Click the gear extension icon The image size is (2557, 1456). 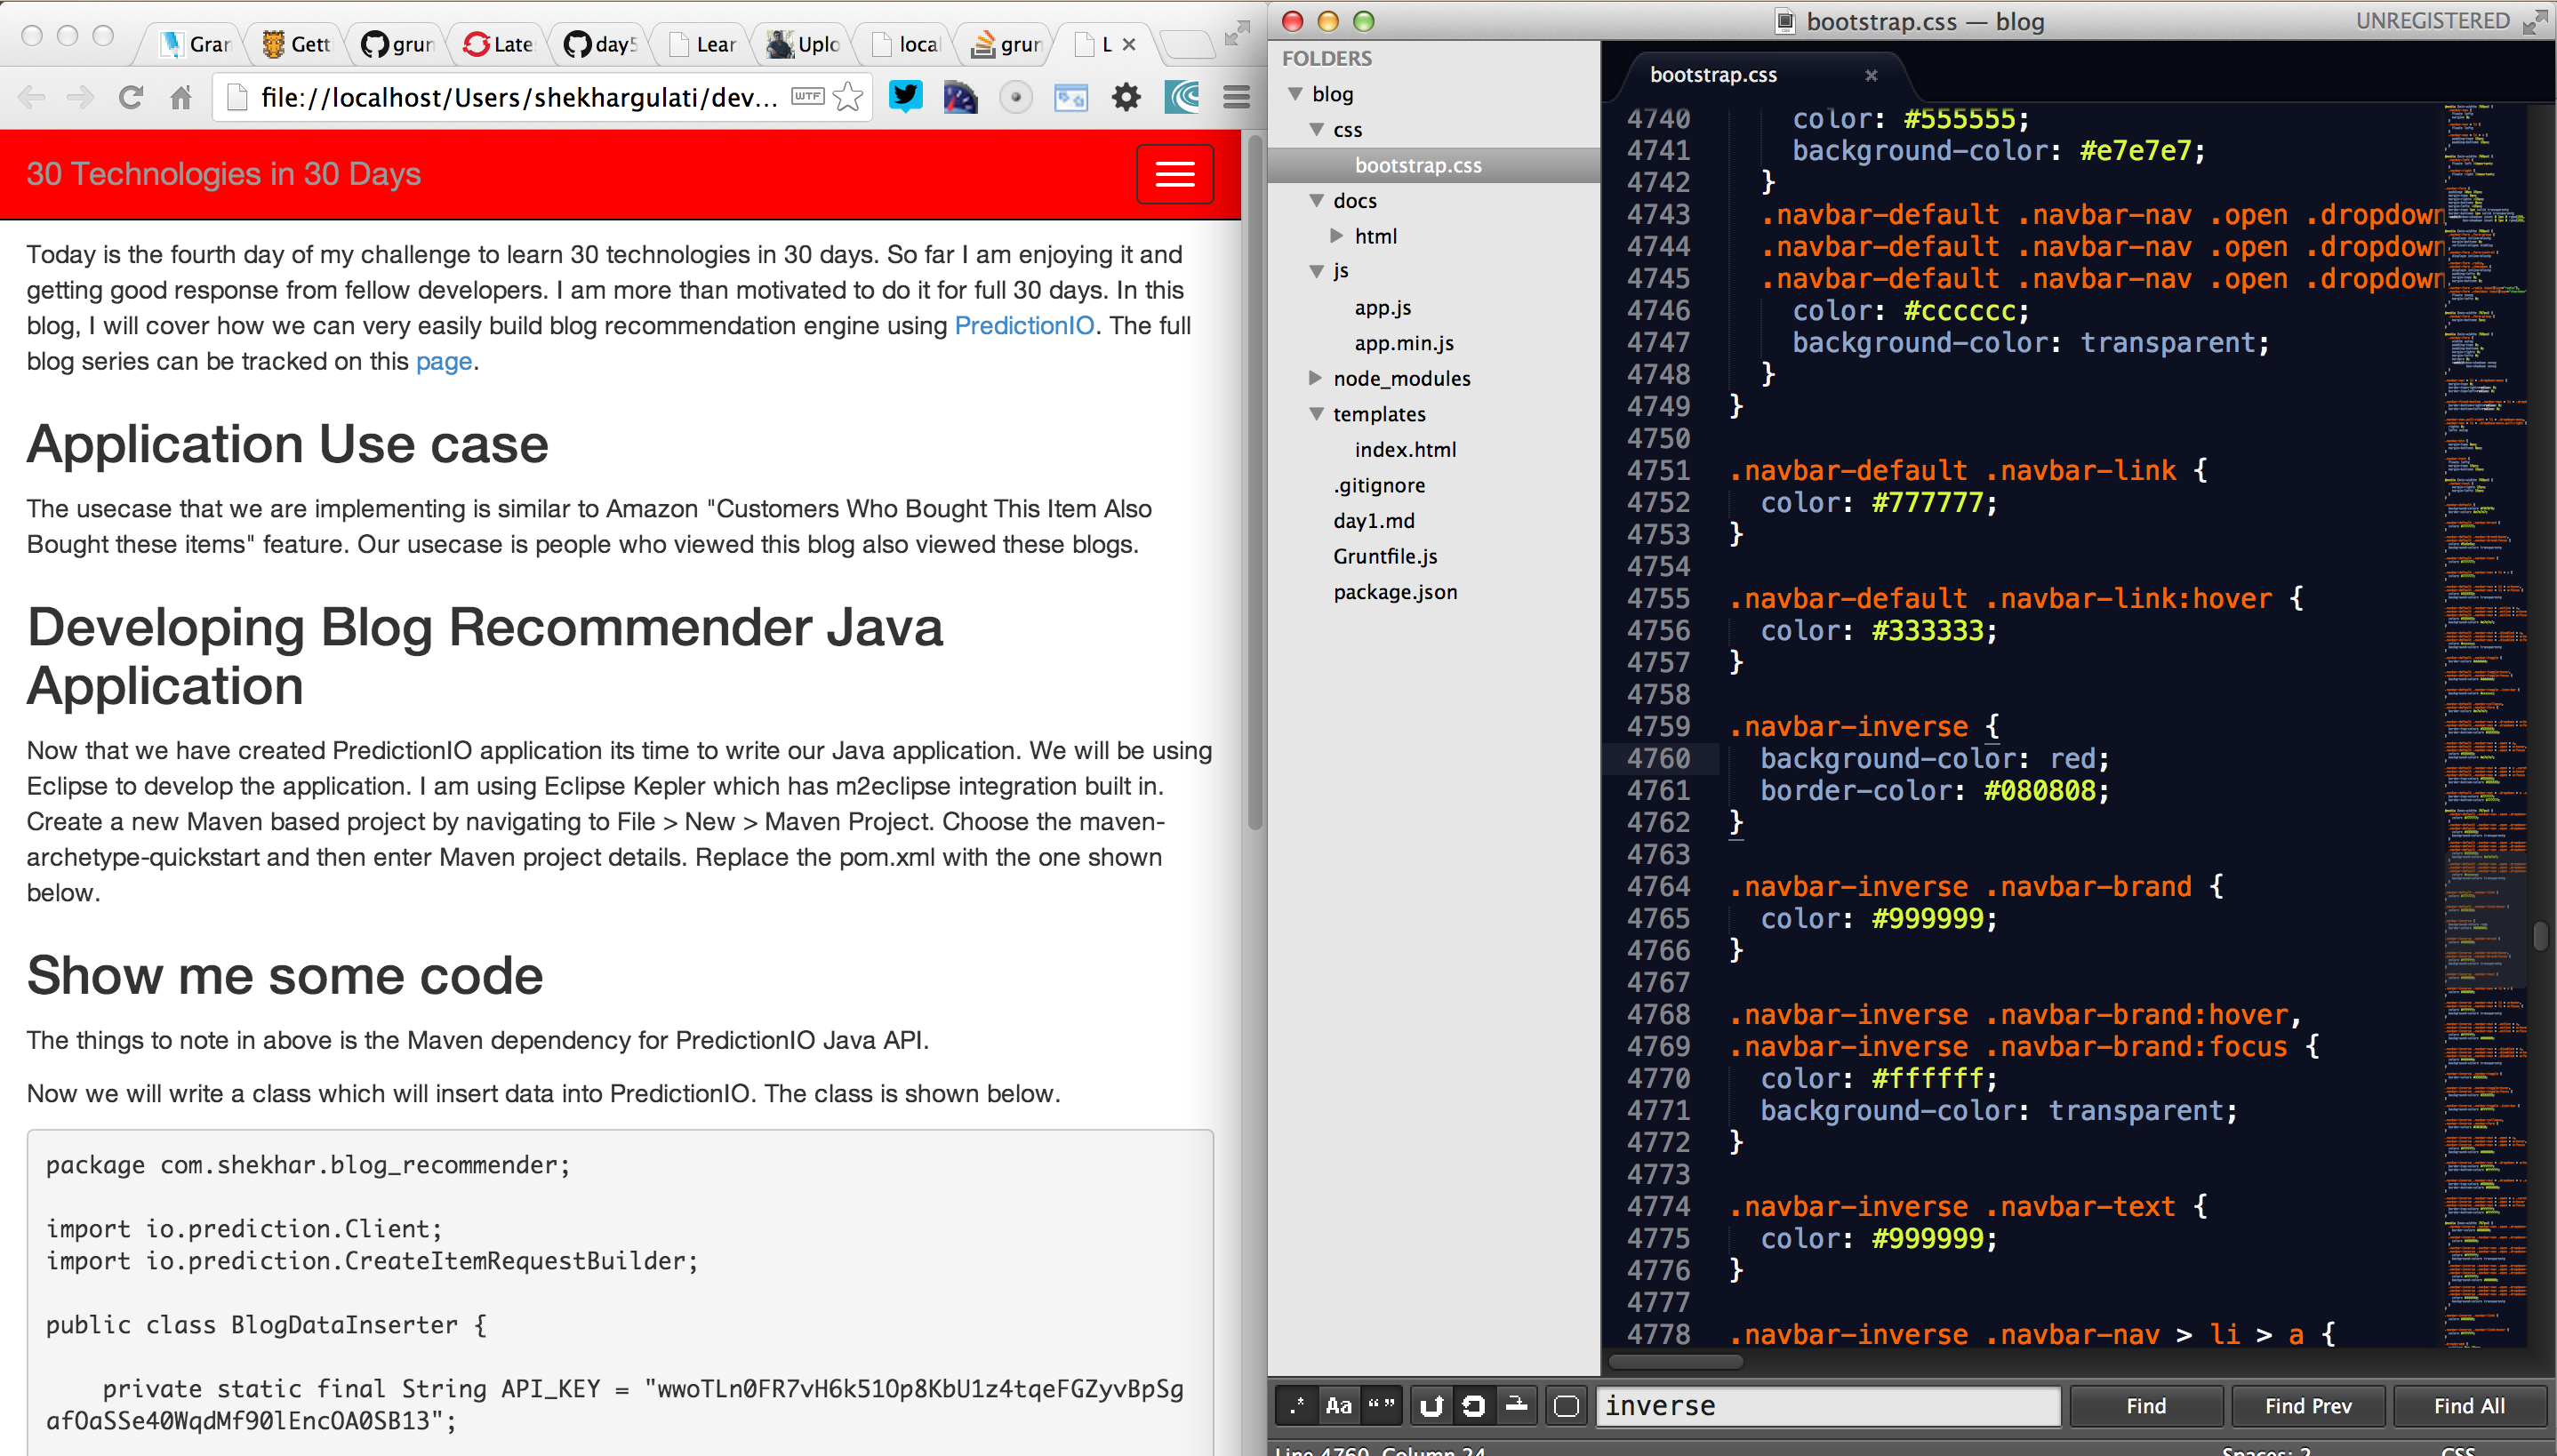[x=1126, y=97]
